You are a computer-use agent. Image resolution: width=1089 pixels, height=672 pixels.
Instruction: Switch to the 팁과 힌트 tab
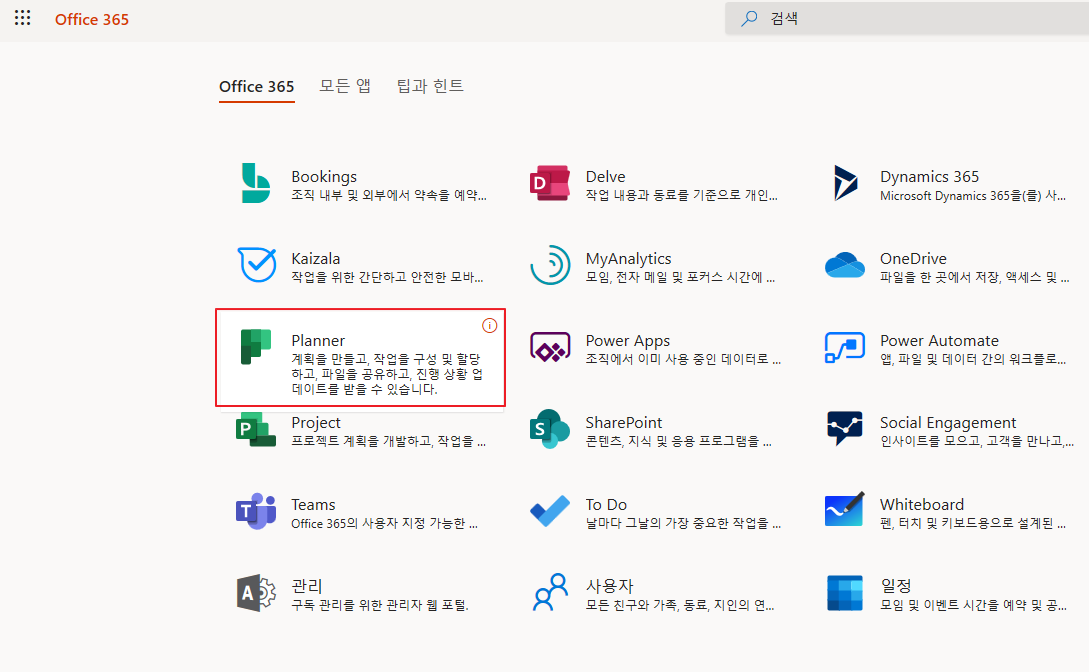[x=430, y=86]
